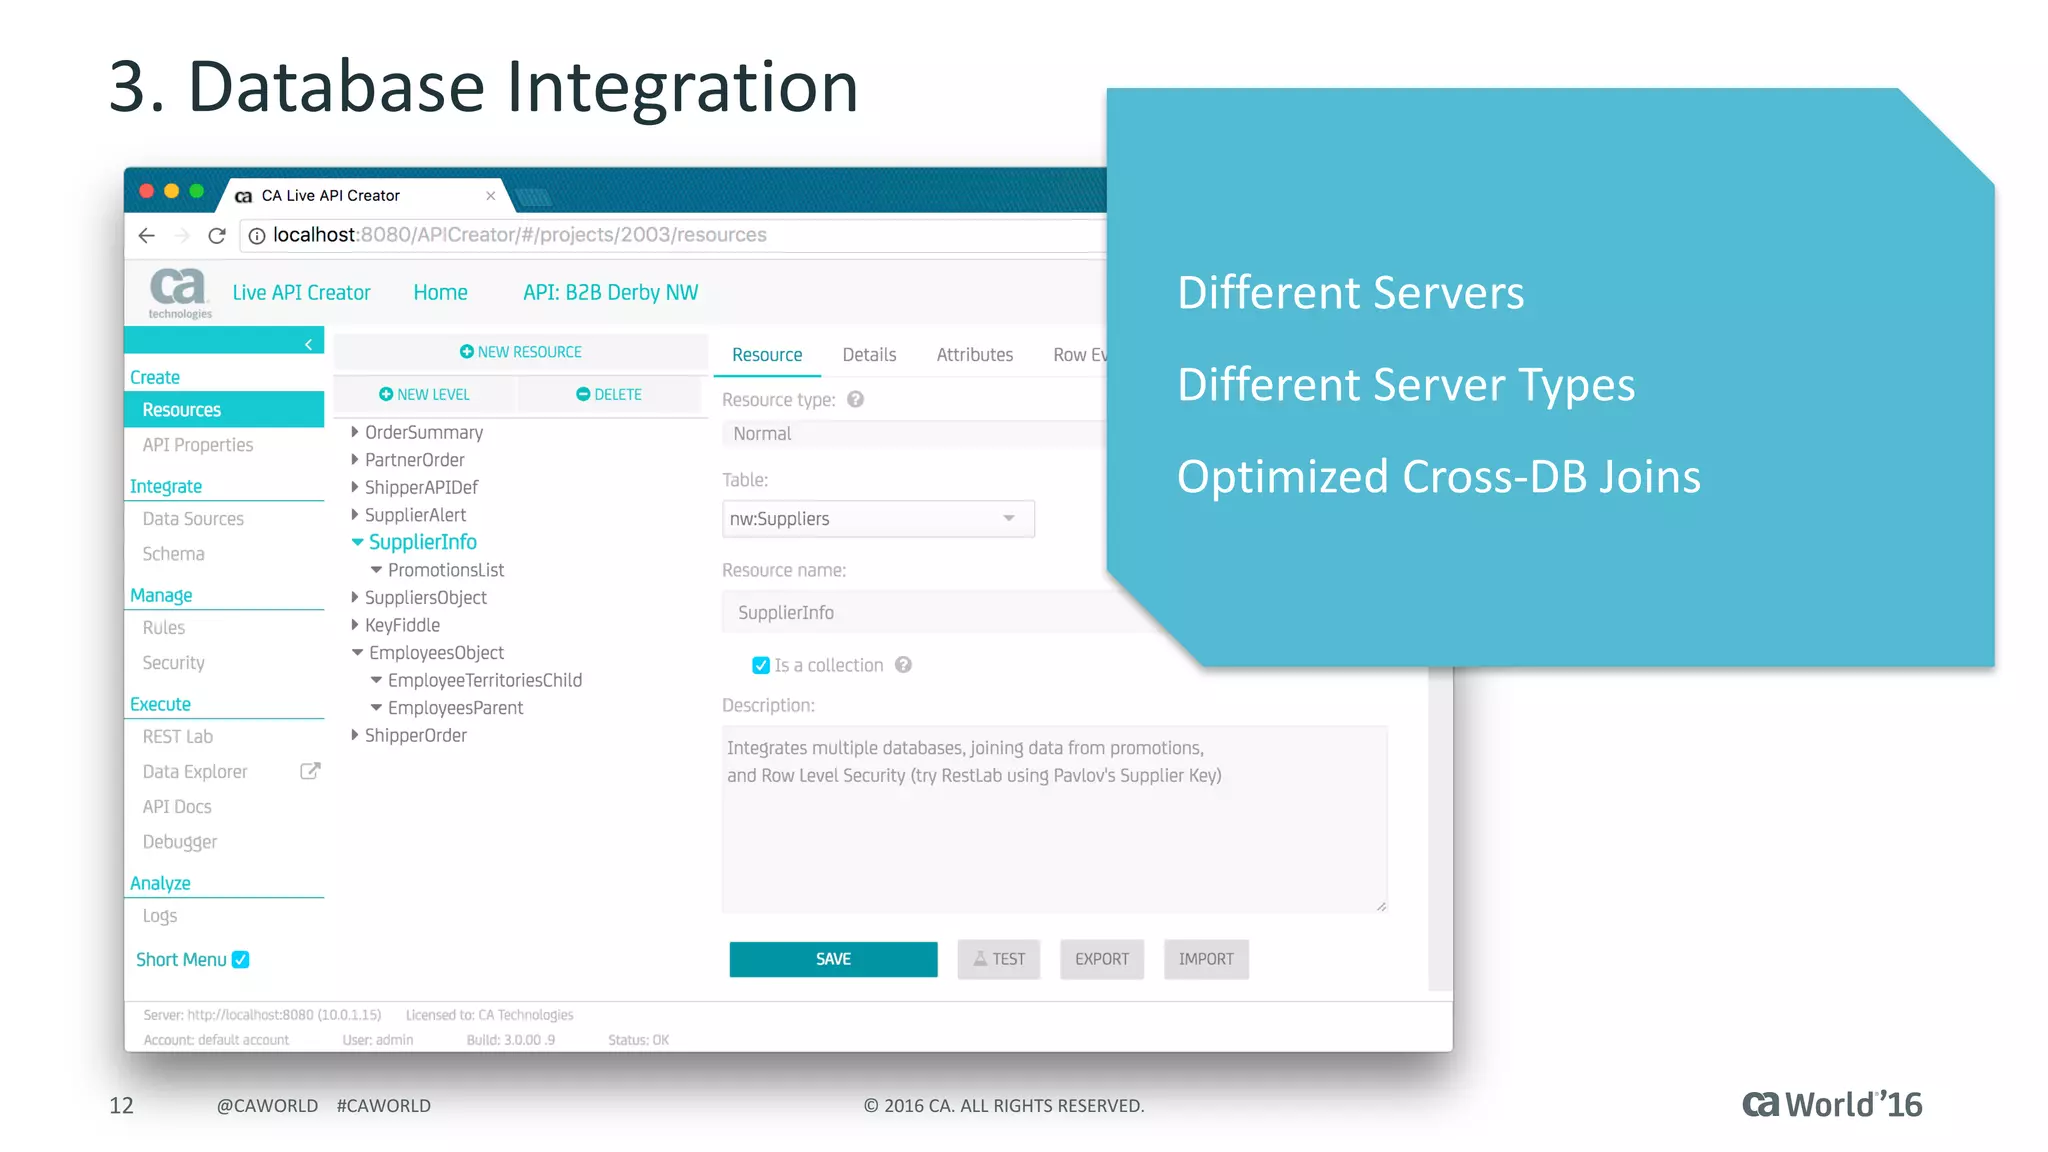Click the CA technologies logo

pyautogui.click(x=179, y=292)
